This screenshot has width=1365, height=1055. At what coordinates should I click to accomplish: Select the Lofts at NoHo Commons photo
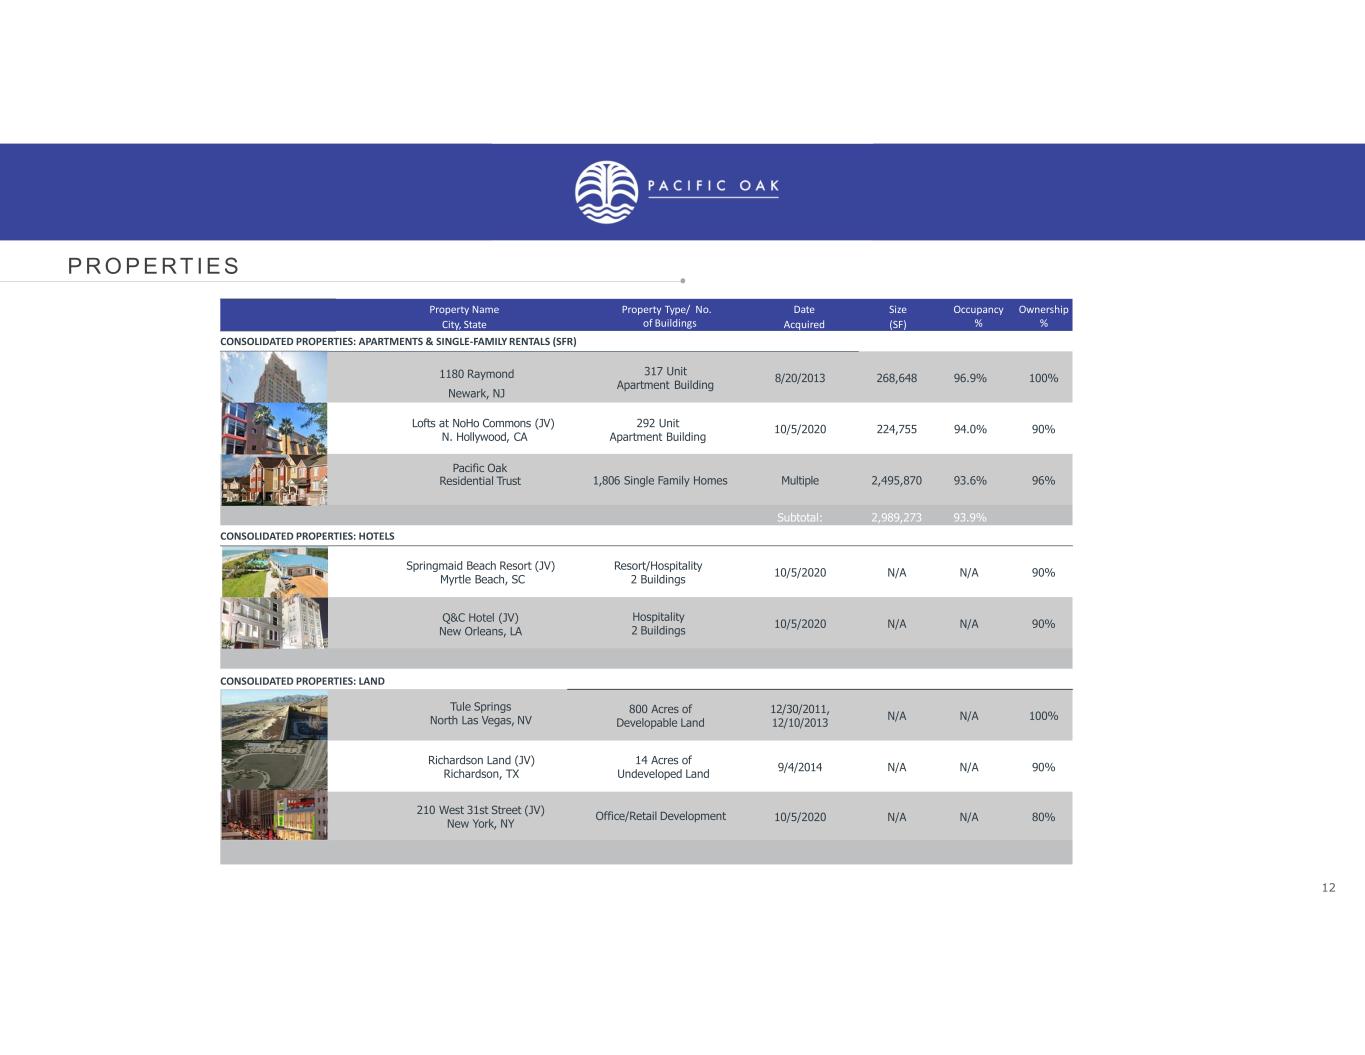tap(274, 429)
